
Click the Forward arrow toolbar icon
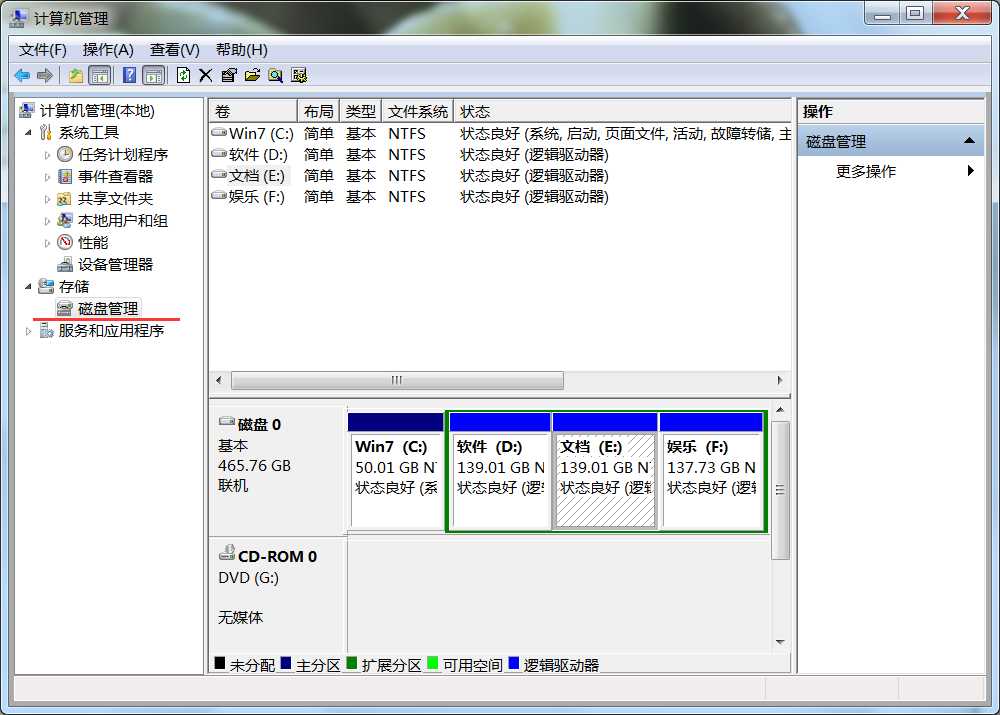click(45, 76)
